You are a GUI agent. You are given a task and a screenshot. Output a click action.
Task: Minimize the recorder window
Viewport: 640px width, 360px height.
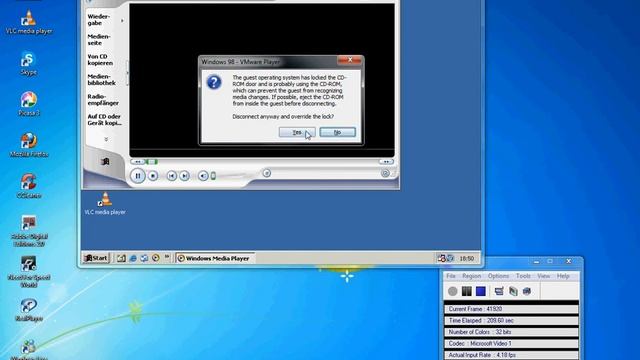click(537, 261)
